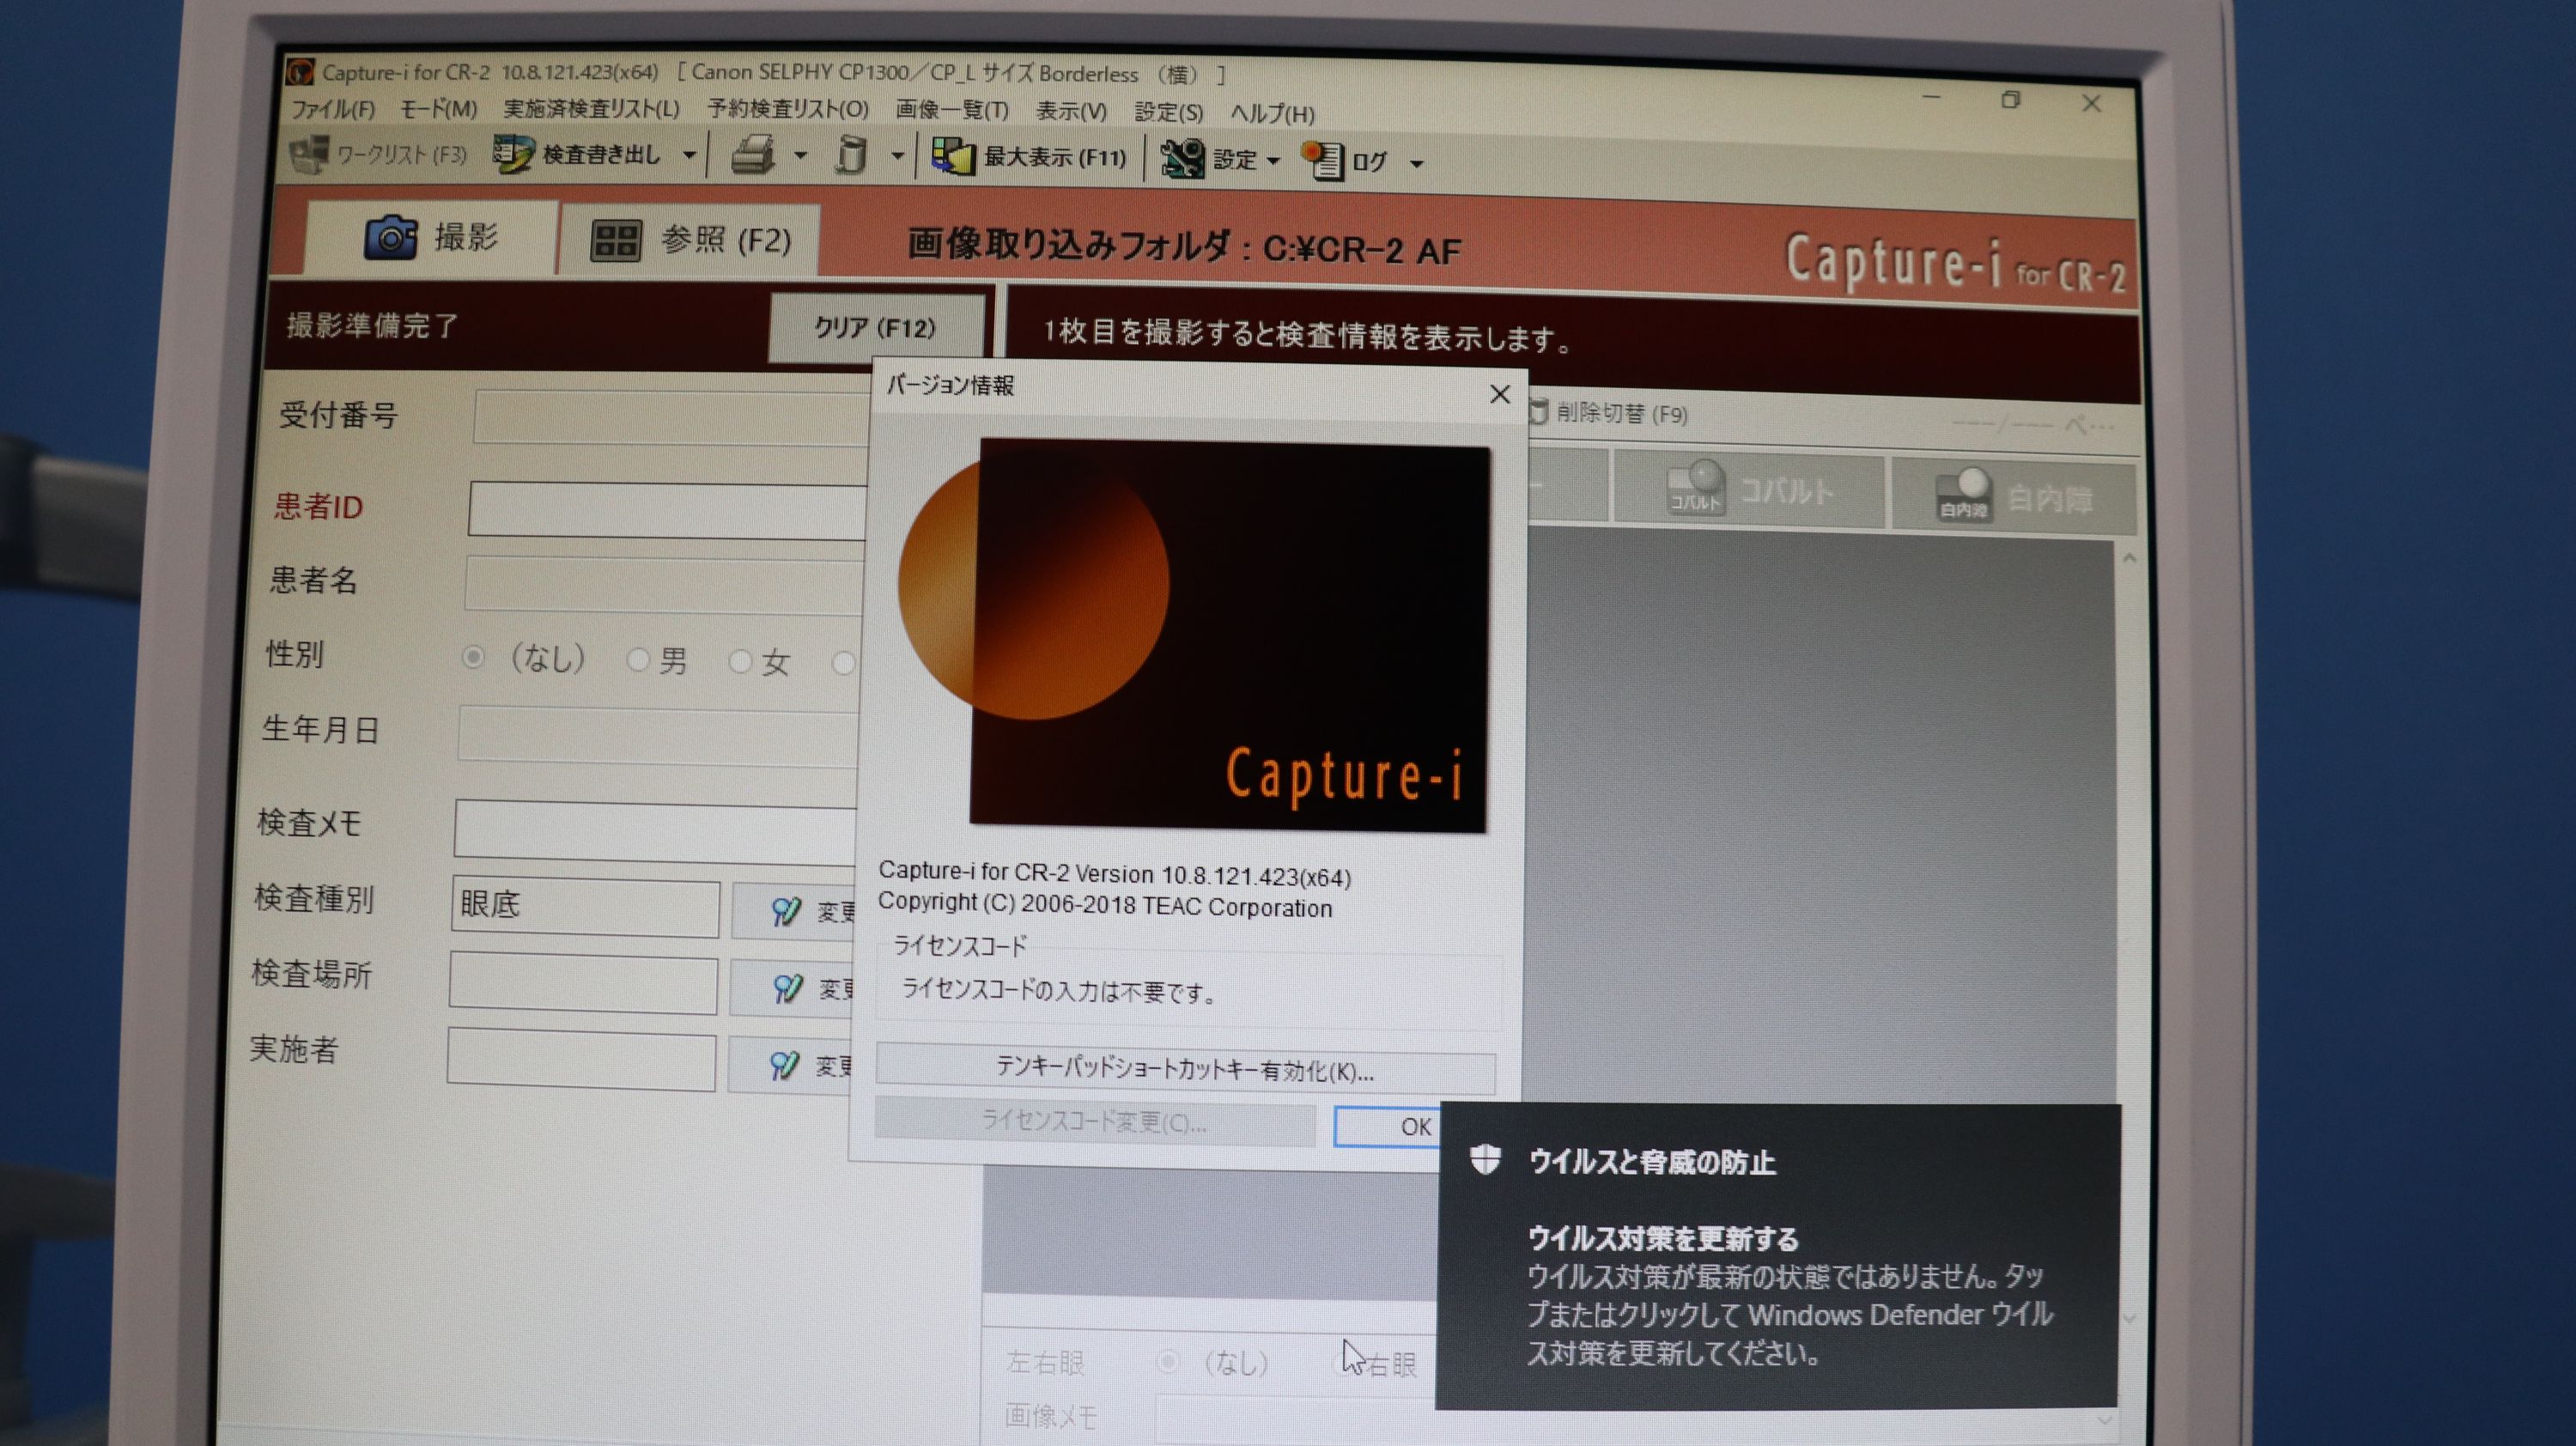
Task: Click the grid icon on 参照 tab
Action: [615, 241]
